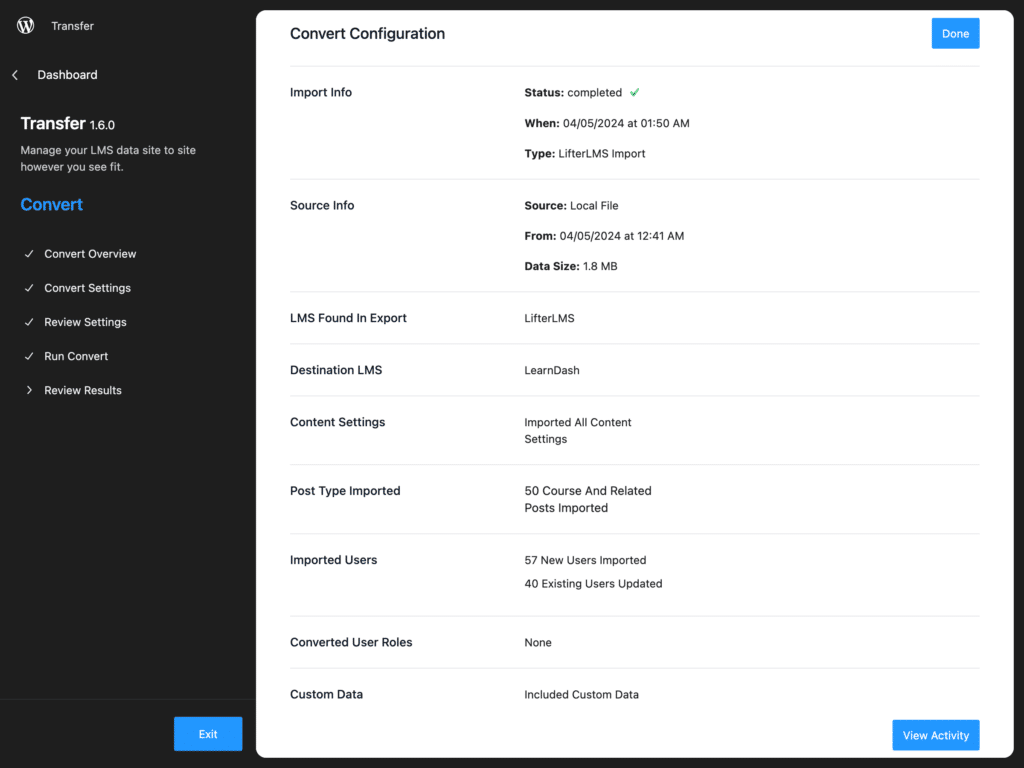The width and height of the screenshot is (1024, 768).
Task: Click the Done button
Action: click(955, 33)
